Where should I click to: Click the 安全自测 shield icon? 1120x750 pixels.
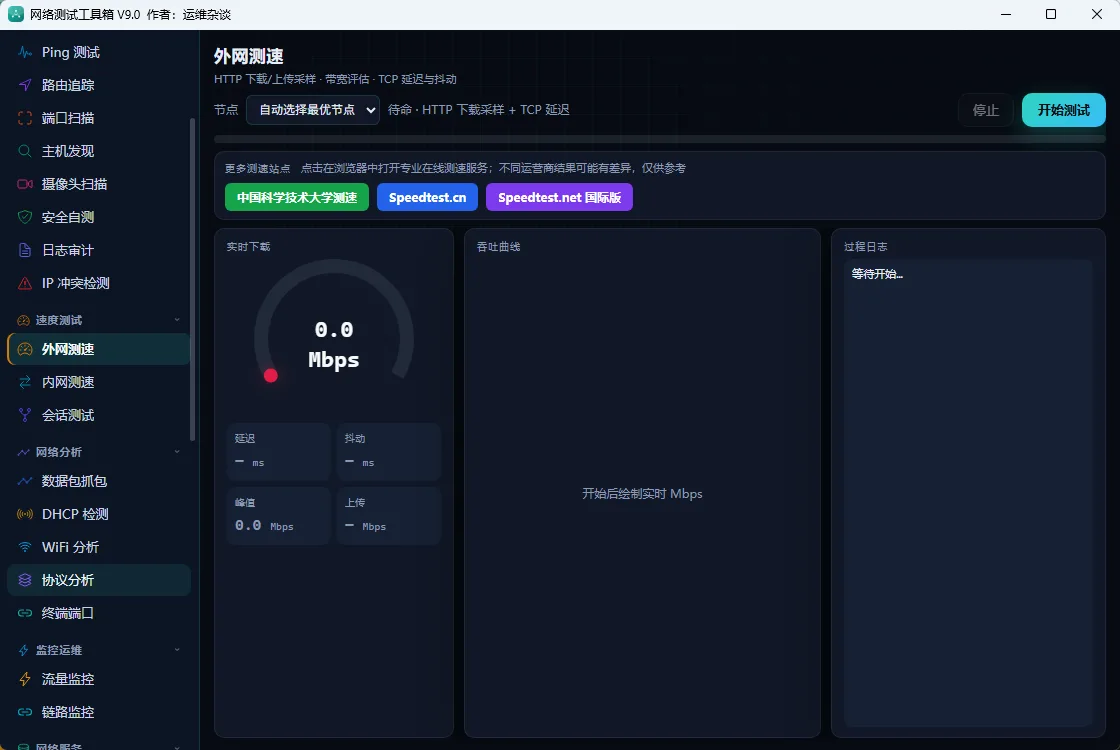(x=25, y=216)
